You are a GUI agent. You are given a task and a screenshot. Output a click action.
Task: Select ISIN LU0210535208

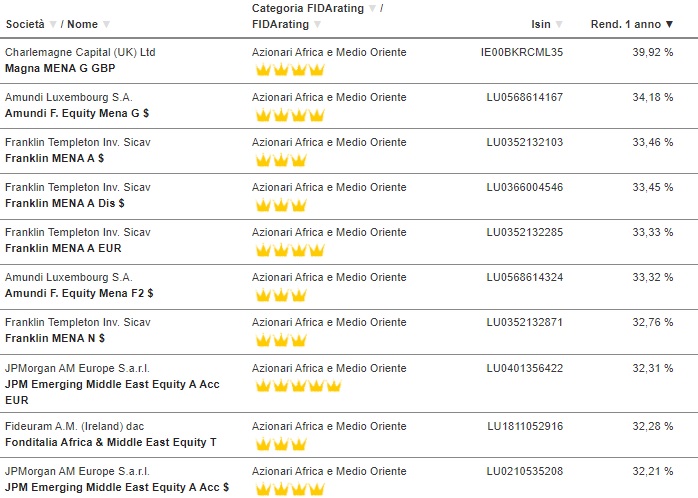coord(525,471)
